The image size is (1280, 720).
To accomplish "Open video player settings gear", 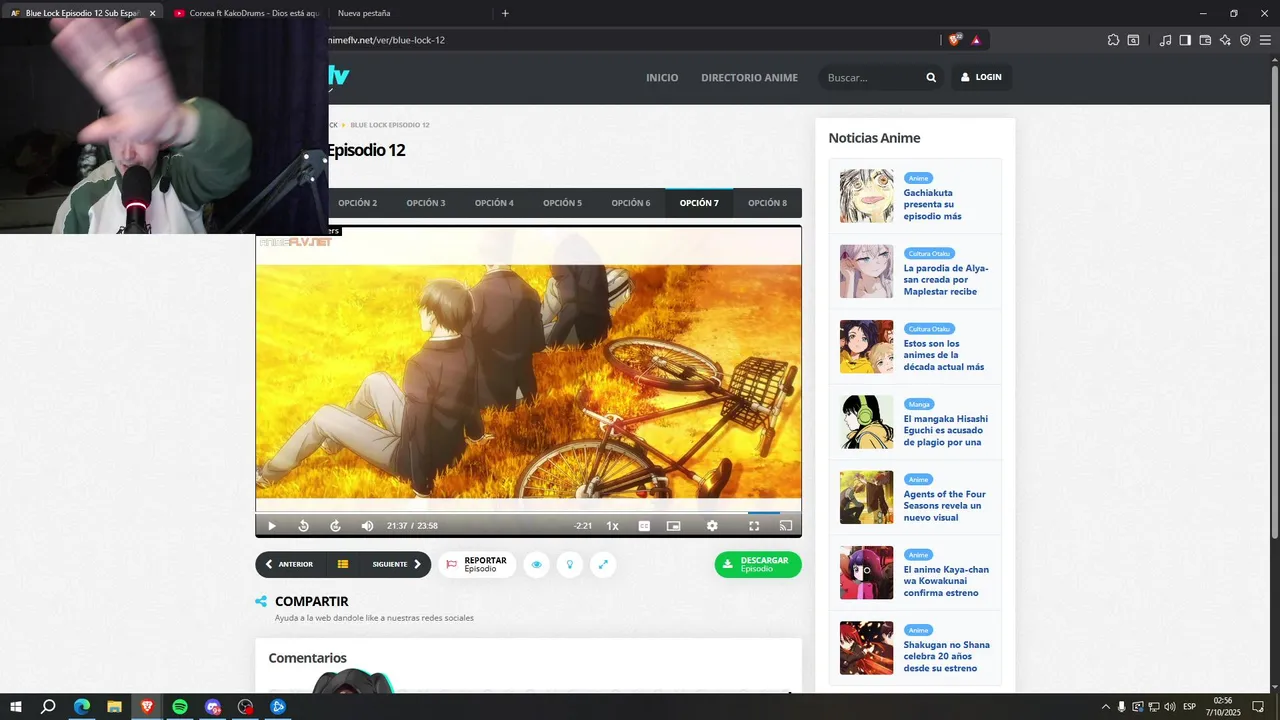I will click(712, 526).
